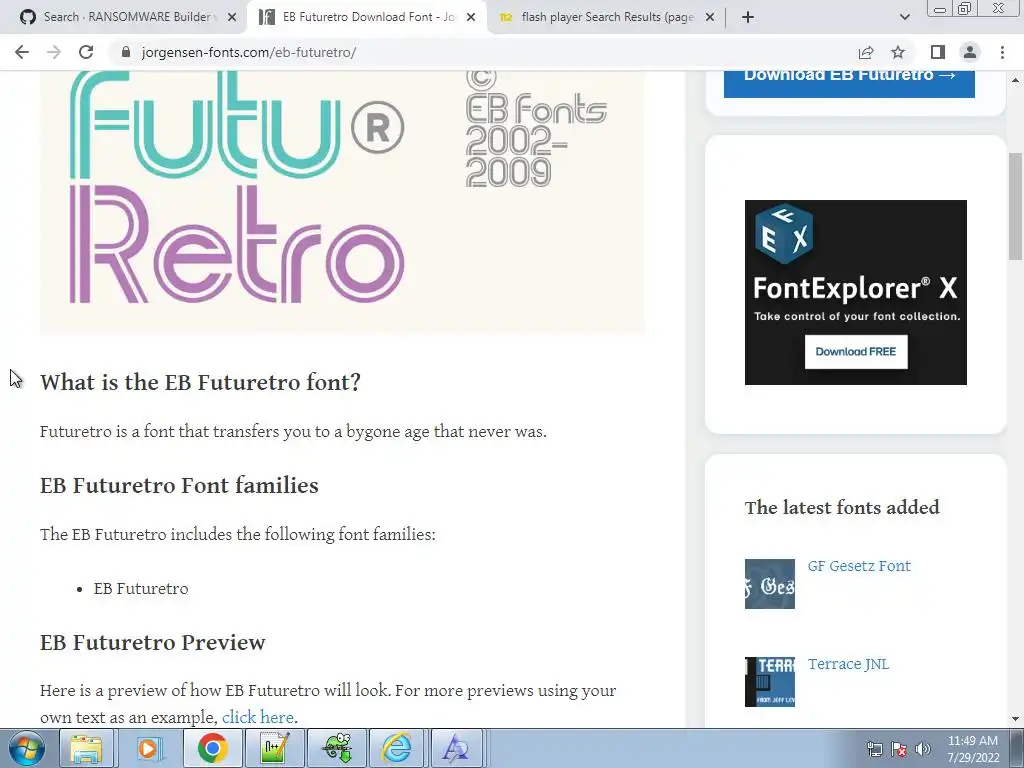This screenshot has width=1024, height=768.
Task: Follow the 'click here' preview link
Action: [x=257, y=717]
